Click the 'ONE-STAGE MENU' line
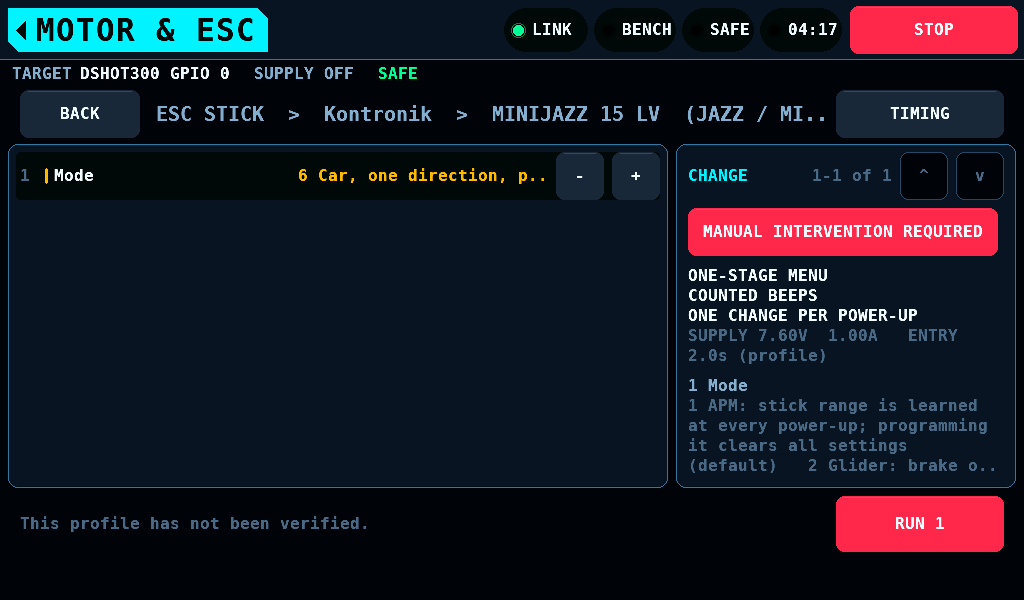 tap(758, 276)
